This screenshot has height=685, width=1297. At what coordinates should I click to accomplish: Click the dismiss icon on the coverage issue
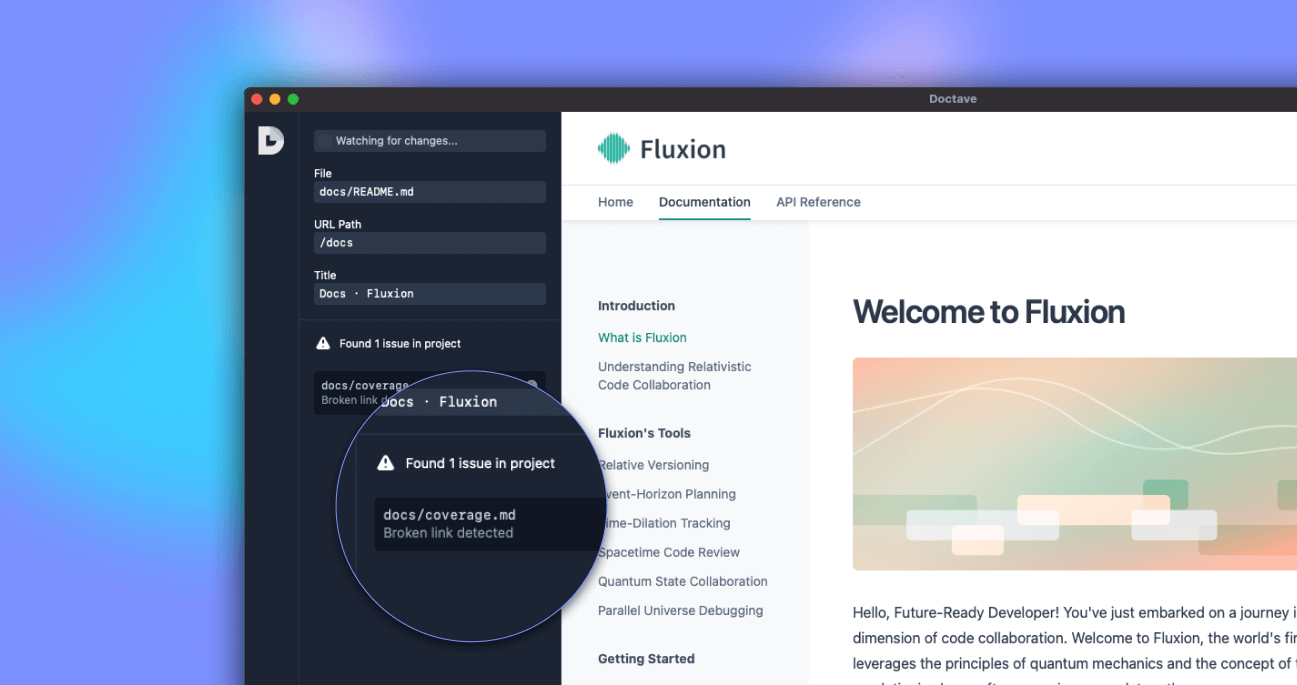tap(533, 385)
